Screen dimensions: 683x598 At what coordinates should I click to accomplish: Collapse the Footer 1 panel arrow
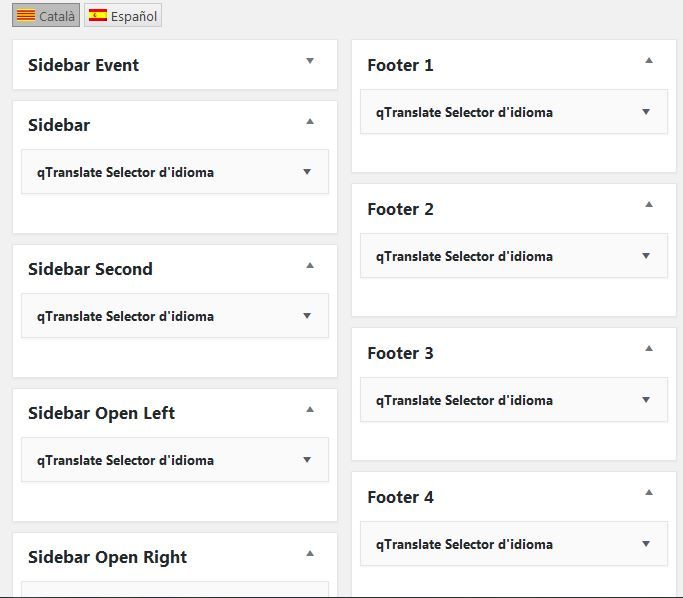[x=649, y=61]
